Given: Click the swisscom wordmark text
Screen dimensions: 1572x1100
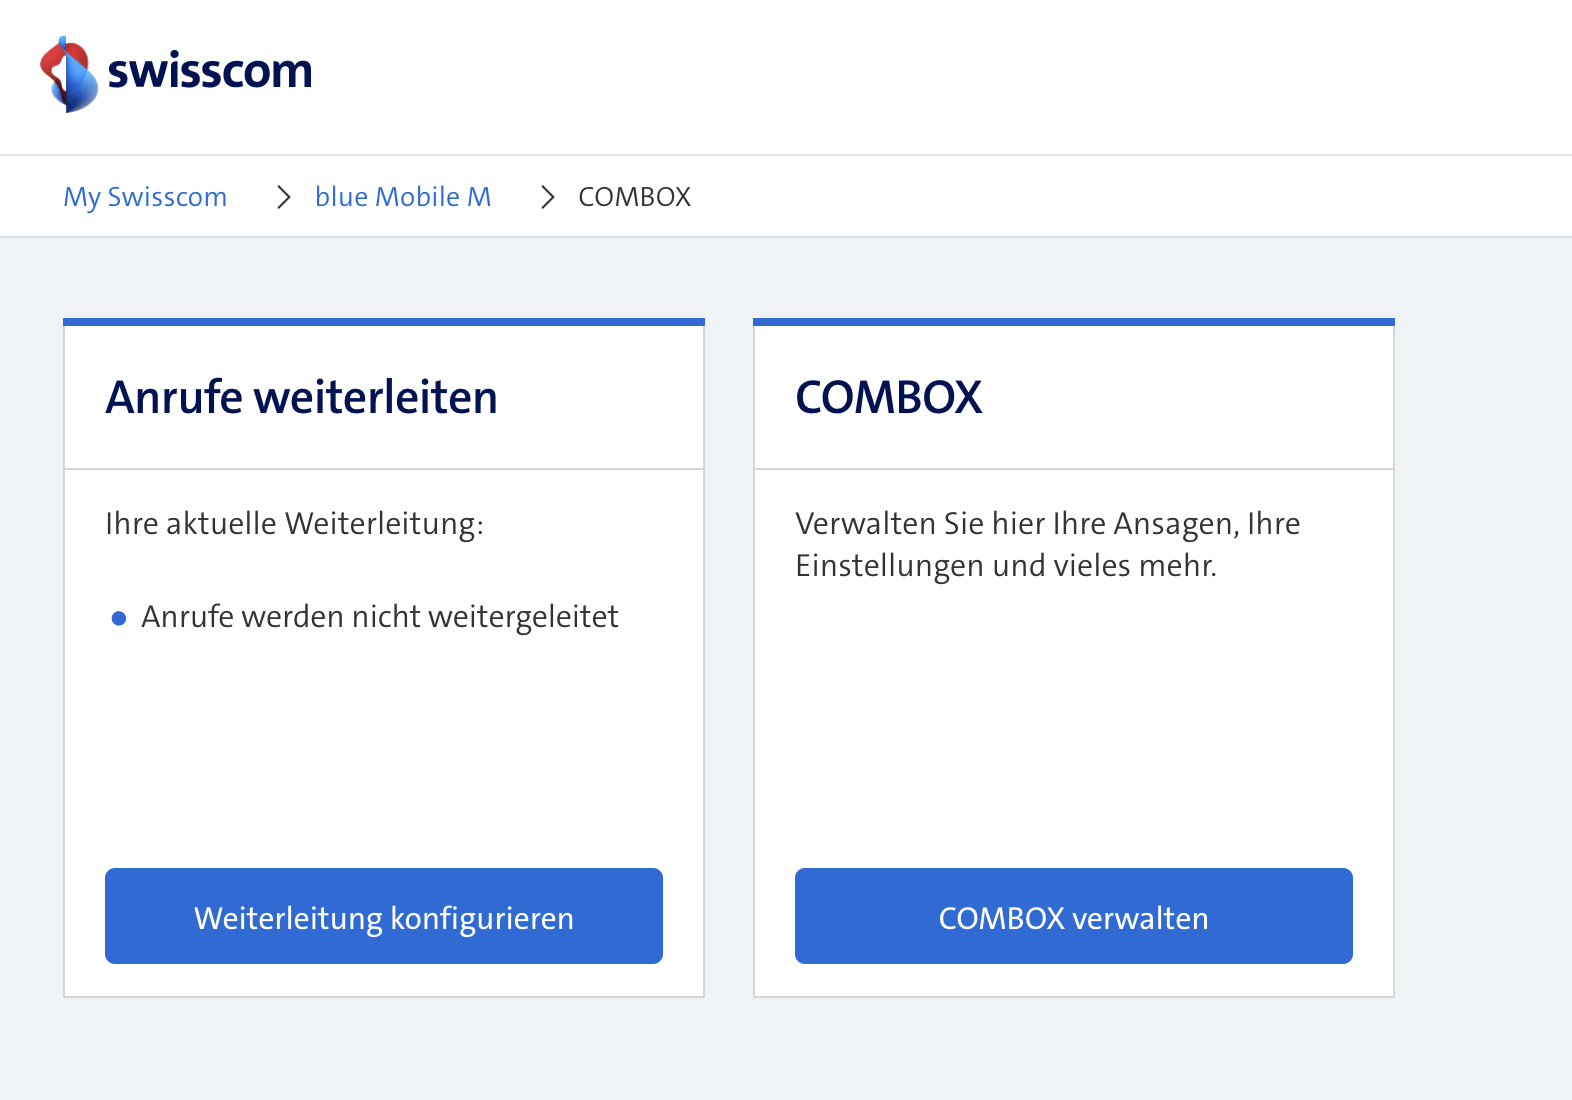Looking at the screenshot, I should point(209,72).
